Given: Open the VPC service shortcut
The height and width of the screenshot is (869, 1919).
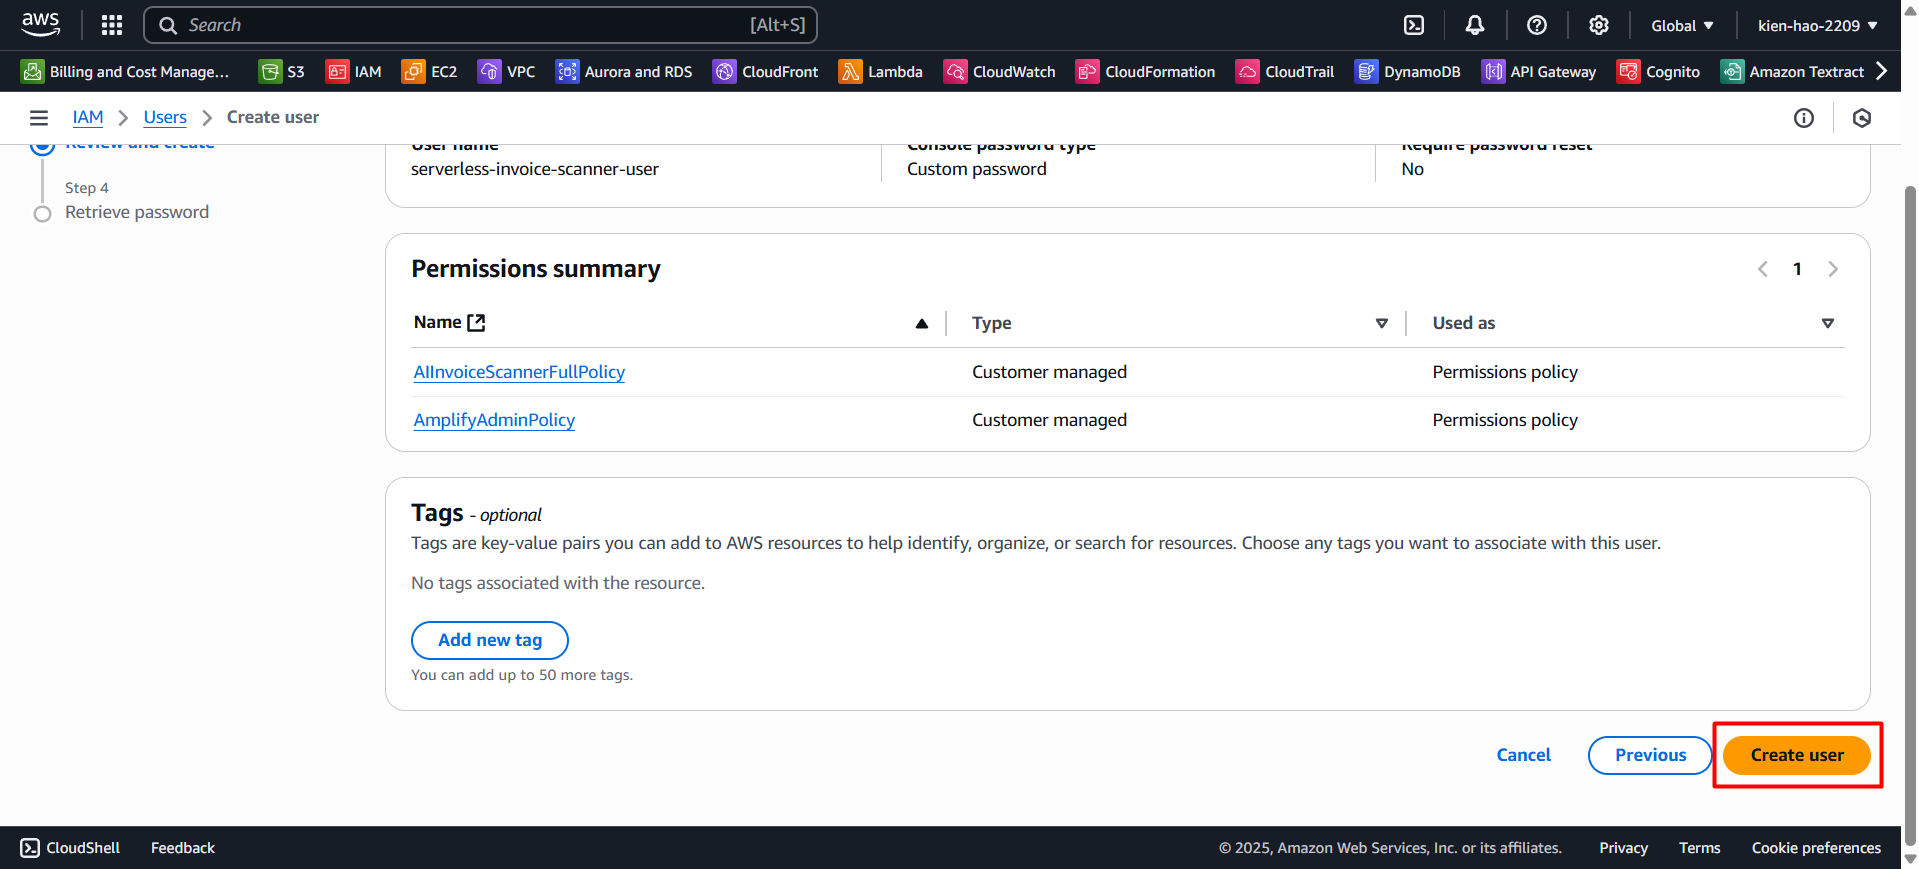Looking at the screenshot, I should pyautogui.click(x=506, y=72).
